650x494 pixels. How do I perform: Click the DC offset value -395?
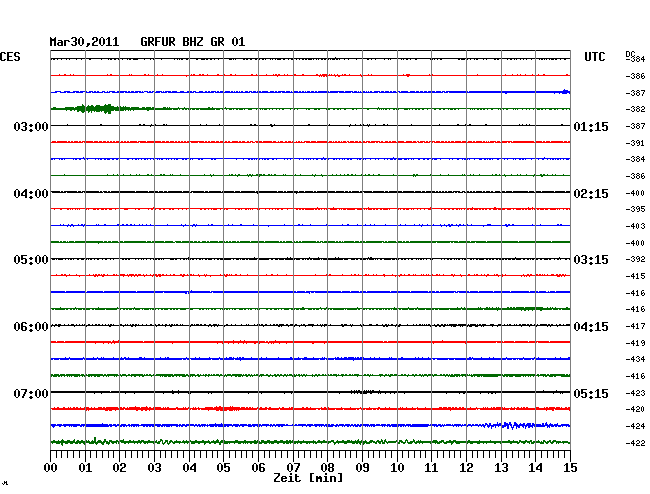click(x=635, y=209)
